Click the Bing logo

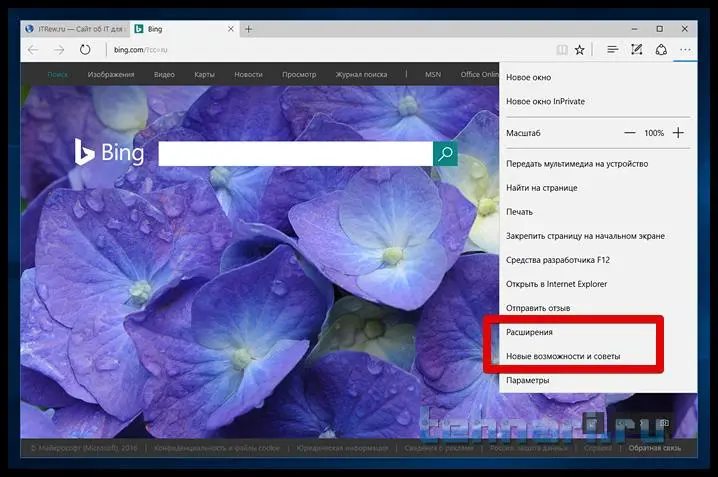pyautogui.click(x=109, y=152)
